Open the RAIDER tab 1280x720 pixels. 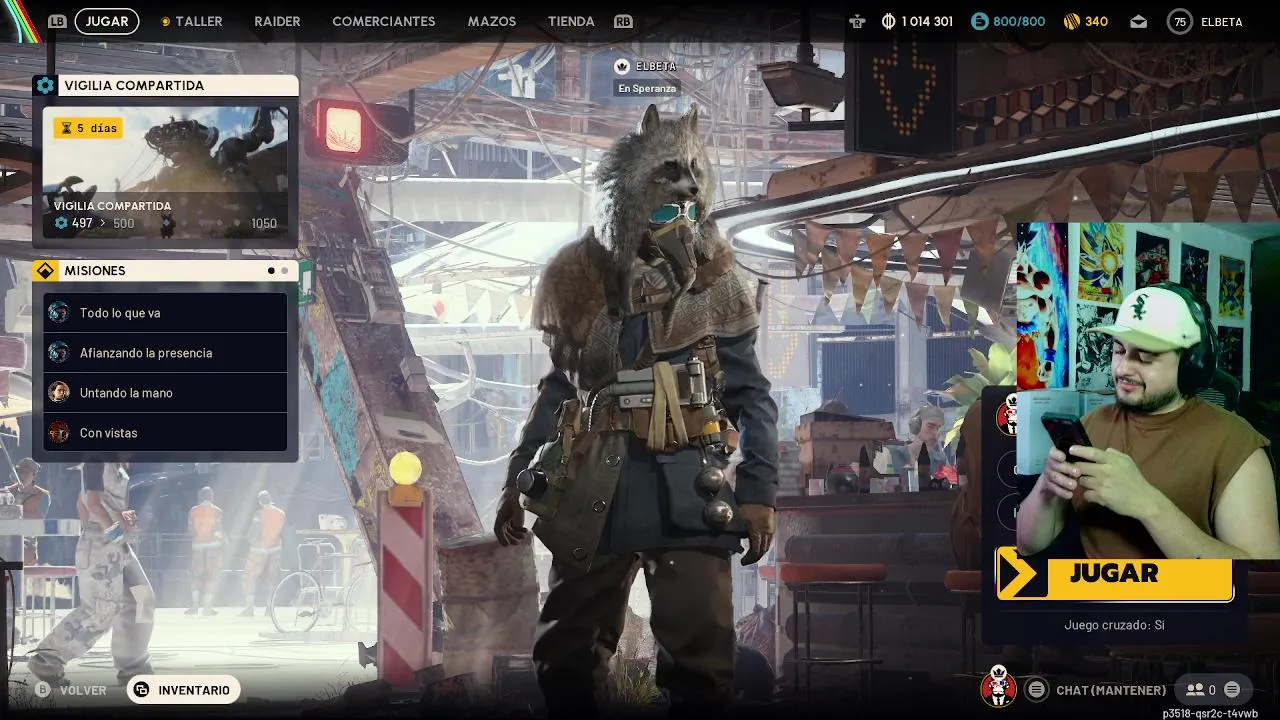[x=277, y=21]
